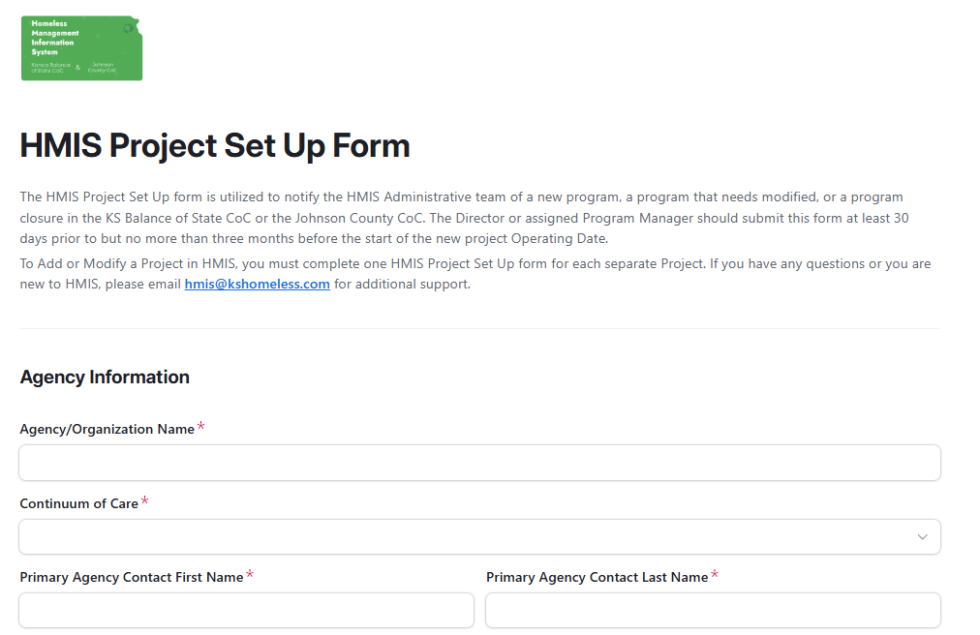Open the hmis@kshomeless.com email link
The height and width of the screenshot is (635, 980).
[x=257, y=284]
